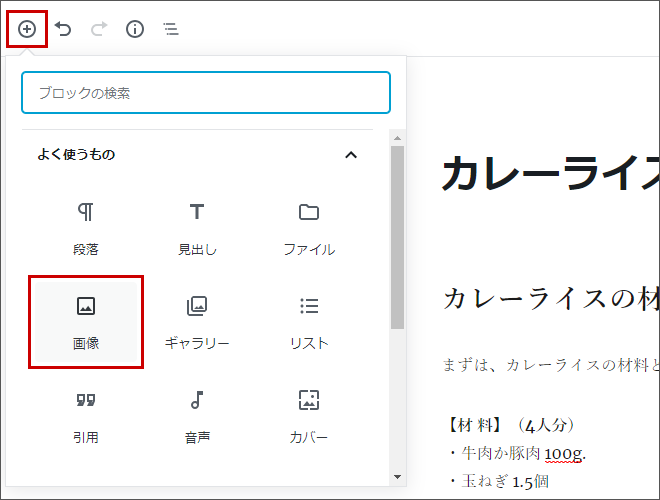
Task: Insert a ファイル file block
Action: pos(309,229)
